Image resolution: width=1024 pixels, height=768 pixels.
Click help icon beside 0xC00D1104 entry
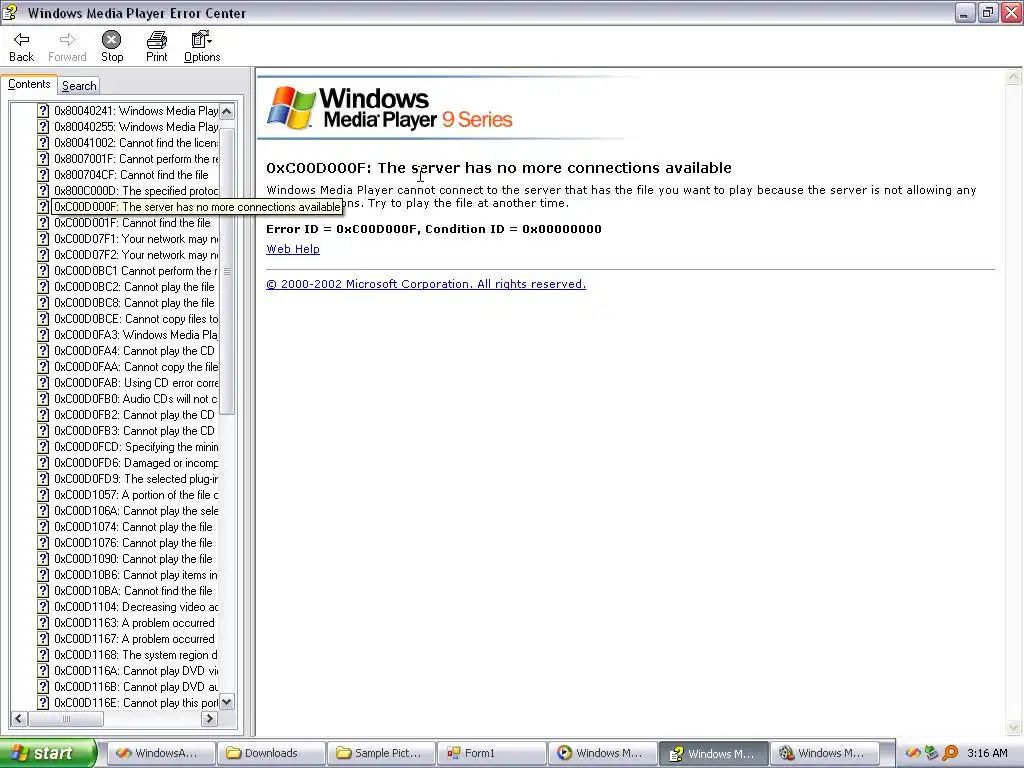(x=43, y=607)
